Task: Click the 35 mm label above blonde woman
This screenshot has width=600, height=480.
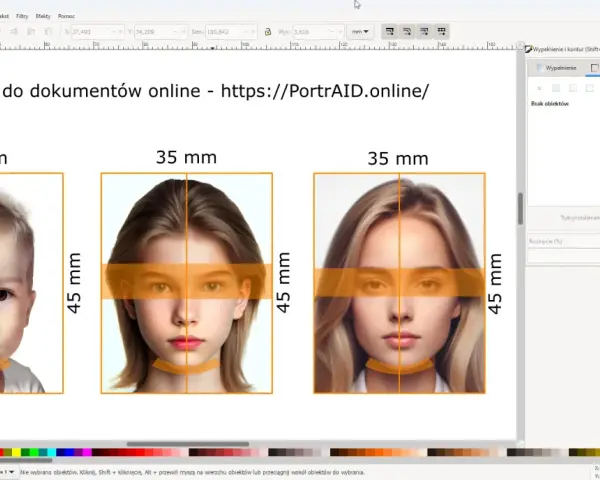Action: (x=398, y=158)
